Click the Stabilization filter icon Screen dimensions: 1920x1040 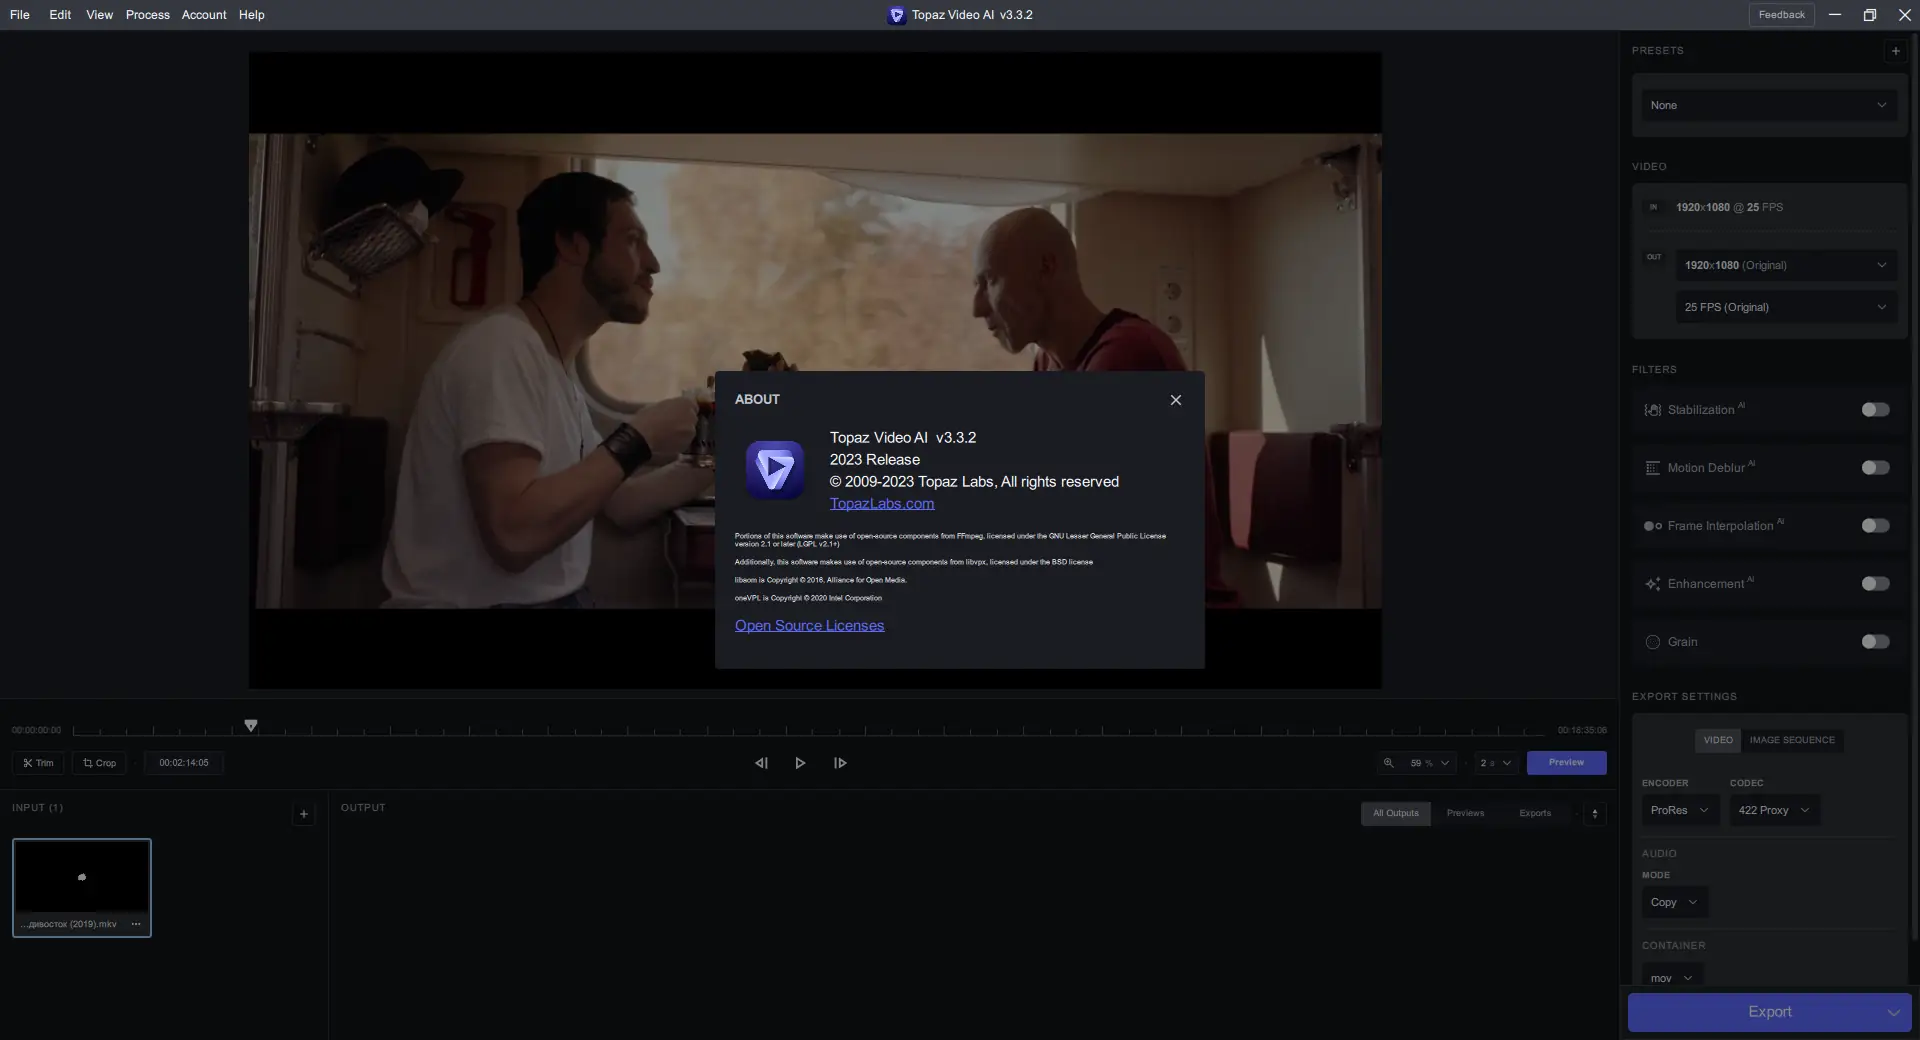pos(1652,410)
